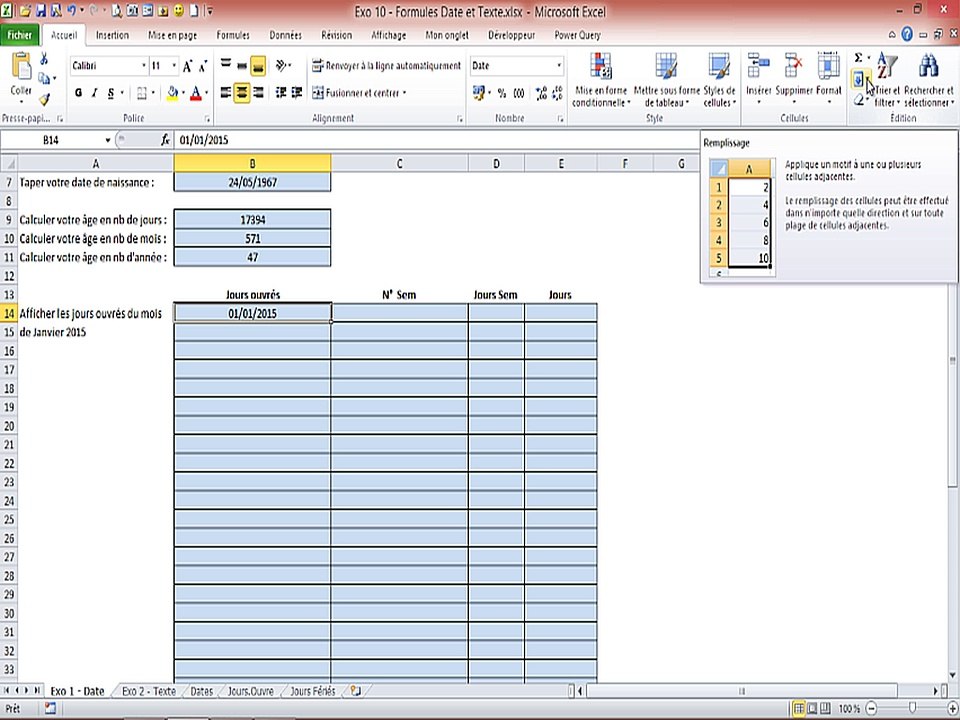The image size is (960, 720).
Task: Click the increase decimal icon
Action: point(541,93)
